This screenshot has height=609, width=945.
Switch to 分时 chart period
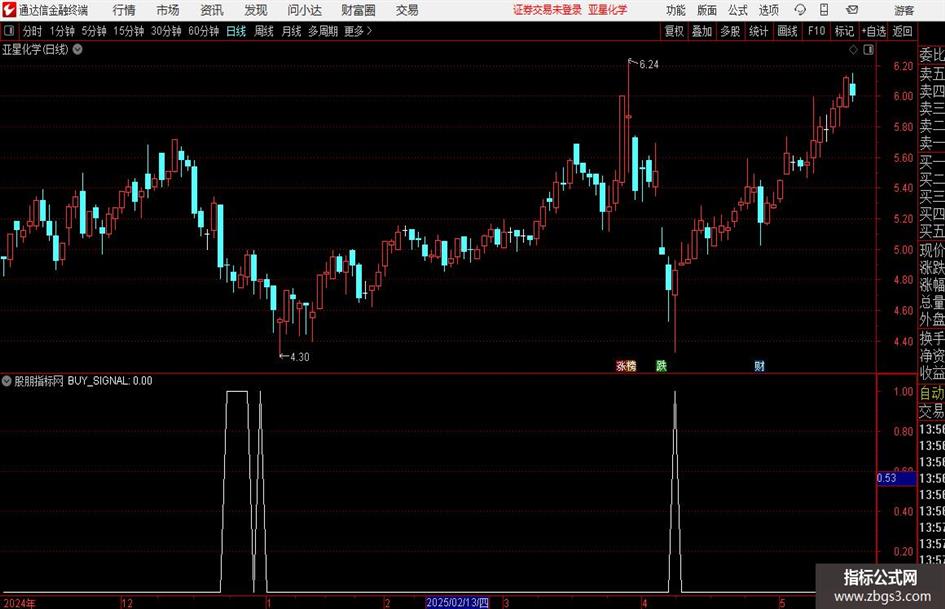tap(32, 31)
